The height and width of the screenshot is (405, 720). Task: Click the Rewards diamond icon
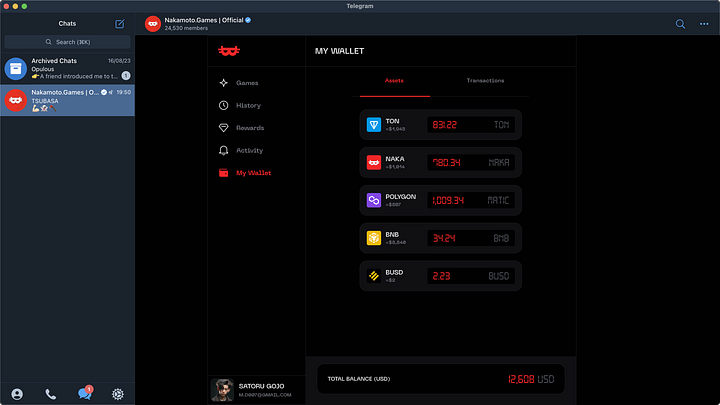(x=224, y=128)
